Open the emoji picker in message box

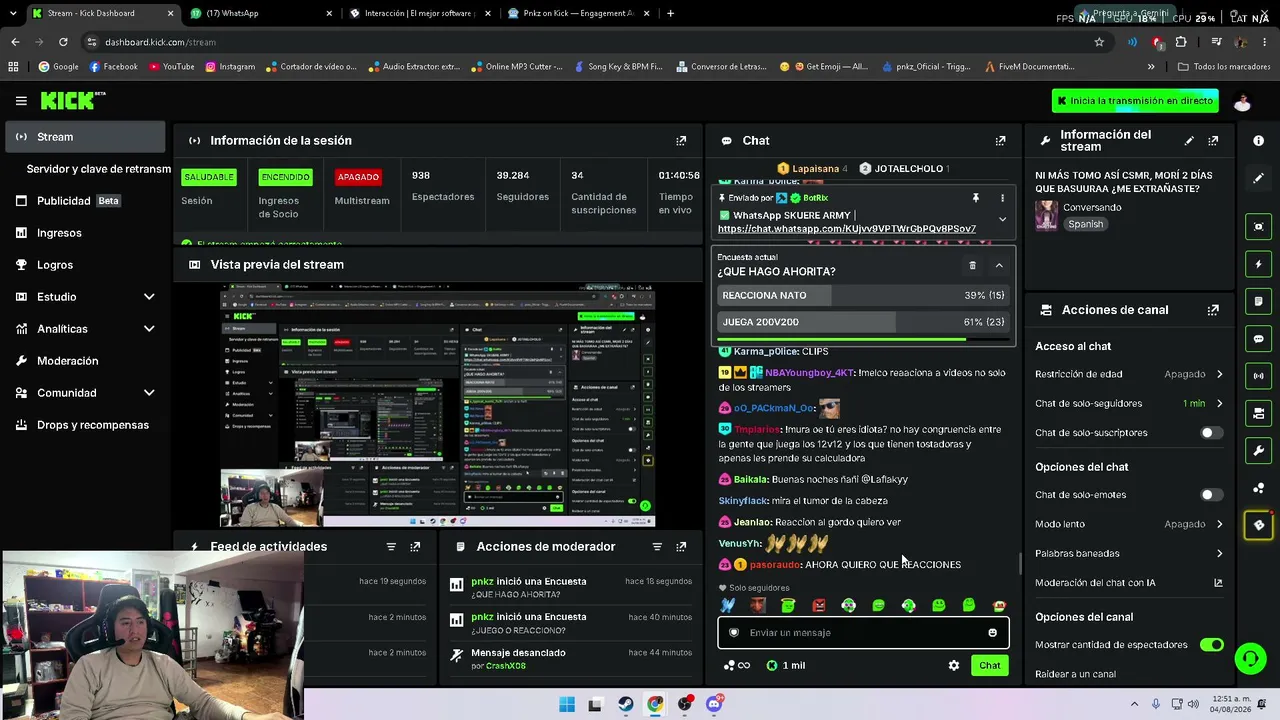(x=992, y=633)
